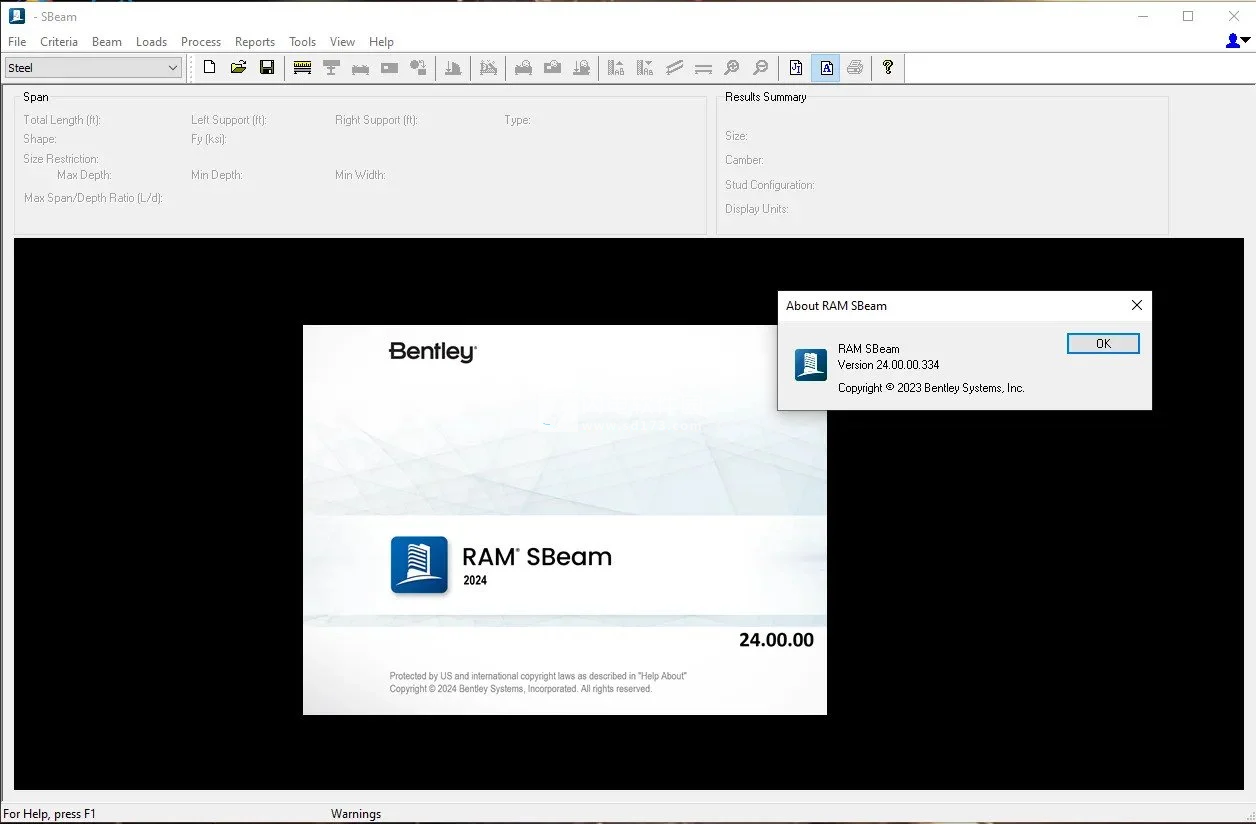
Task: Click the 'Max Span/Depth Ratio (L/d):' label
Action: [93, 198]
